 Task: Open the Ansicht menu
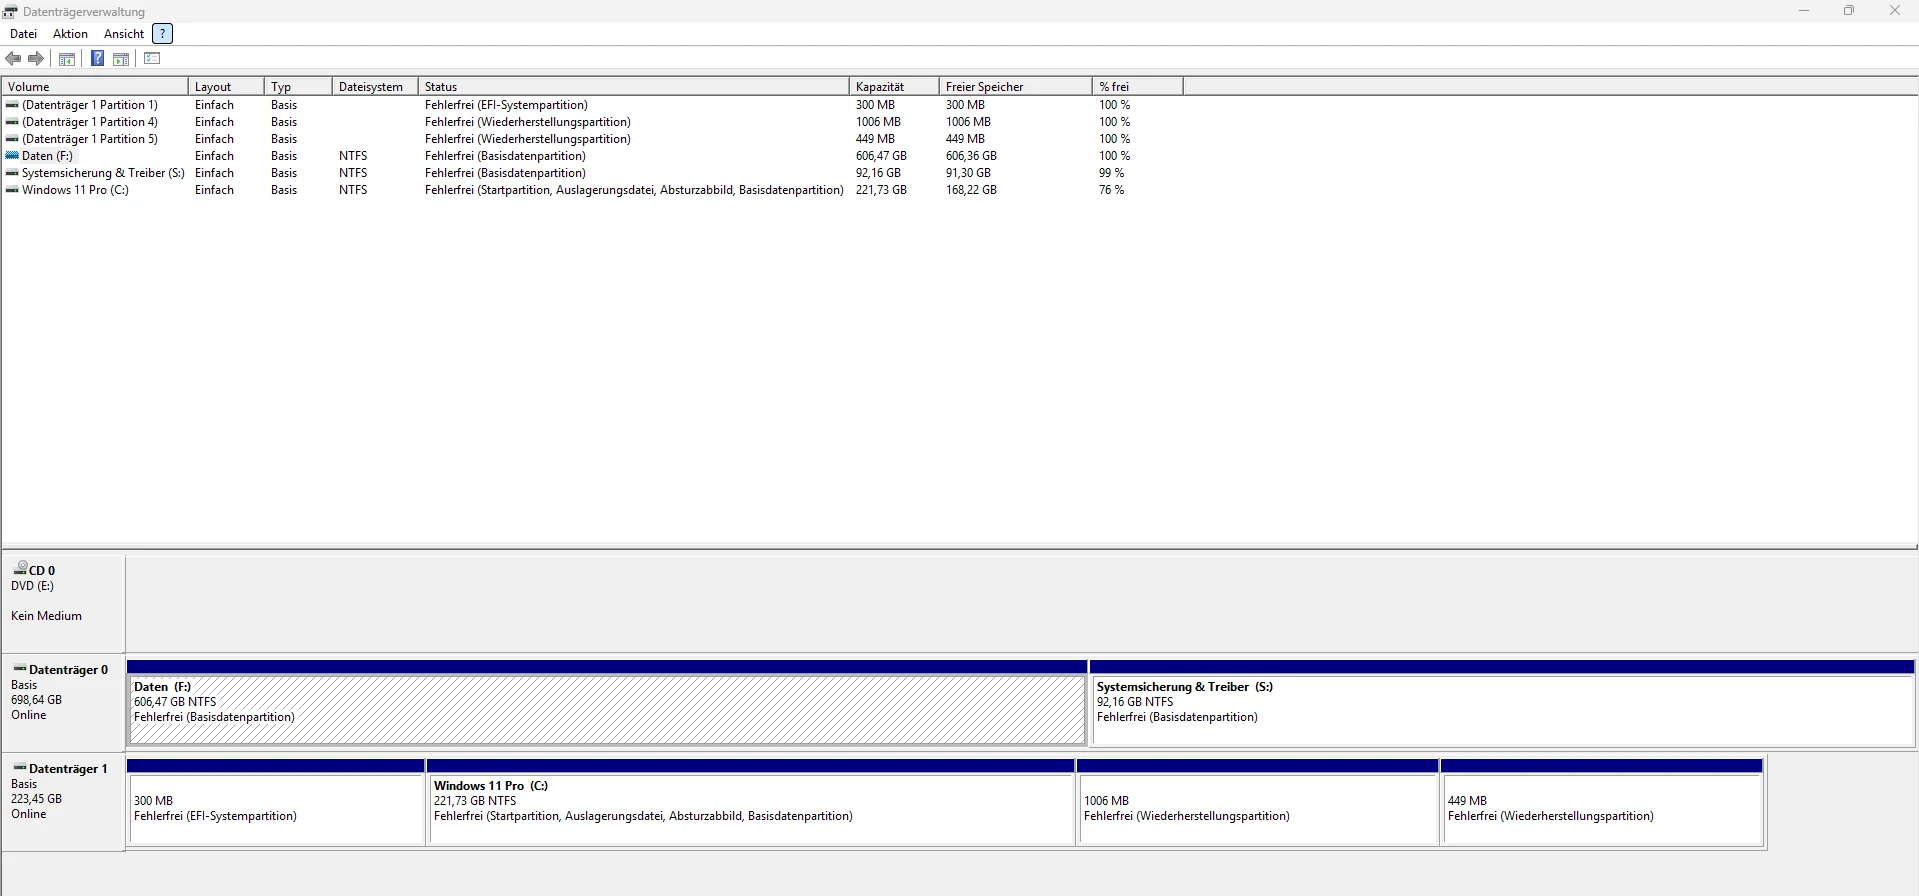124,33
